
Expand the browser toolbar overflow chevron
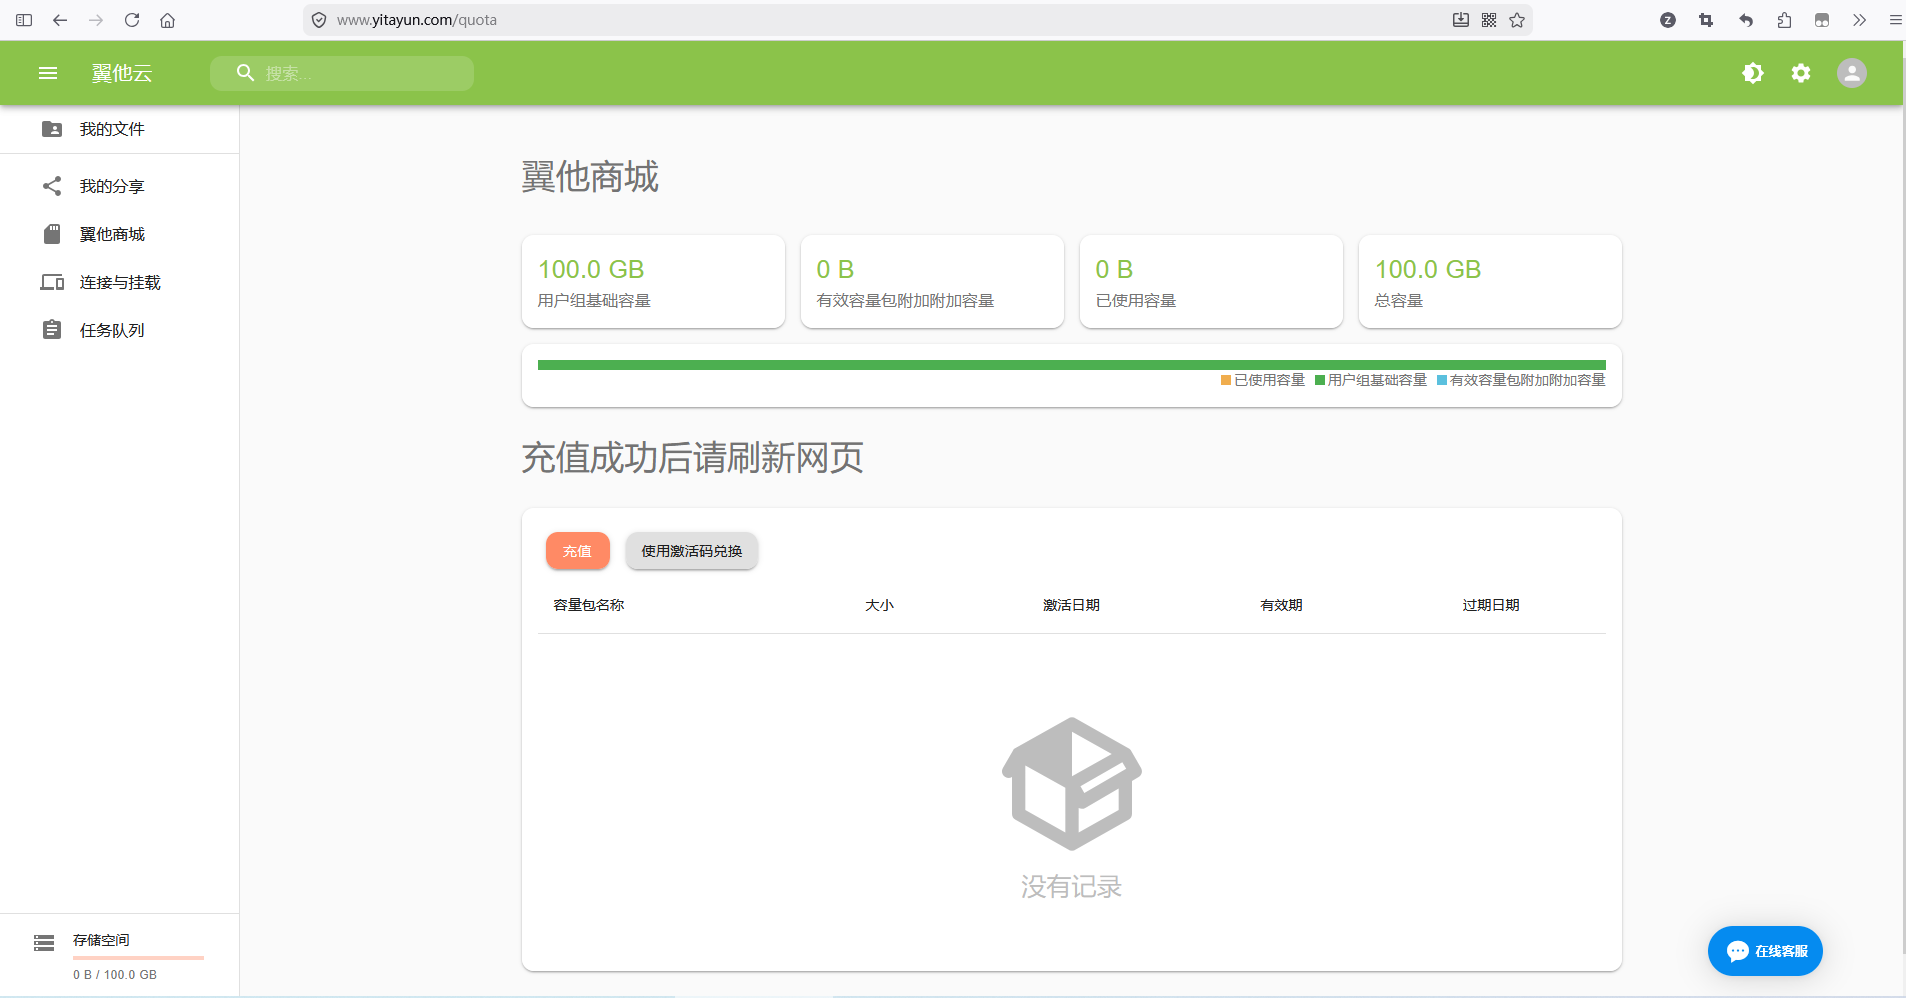click(x=1859, y=20)
